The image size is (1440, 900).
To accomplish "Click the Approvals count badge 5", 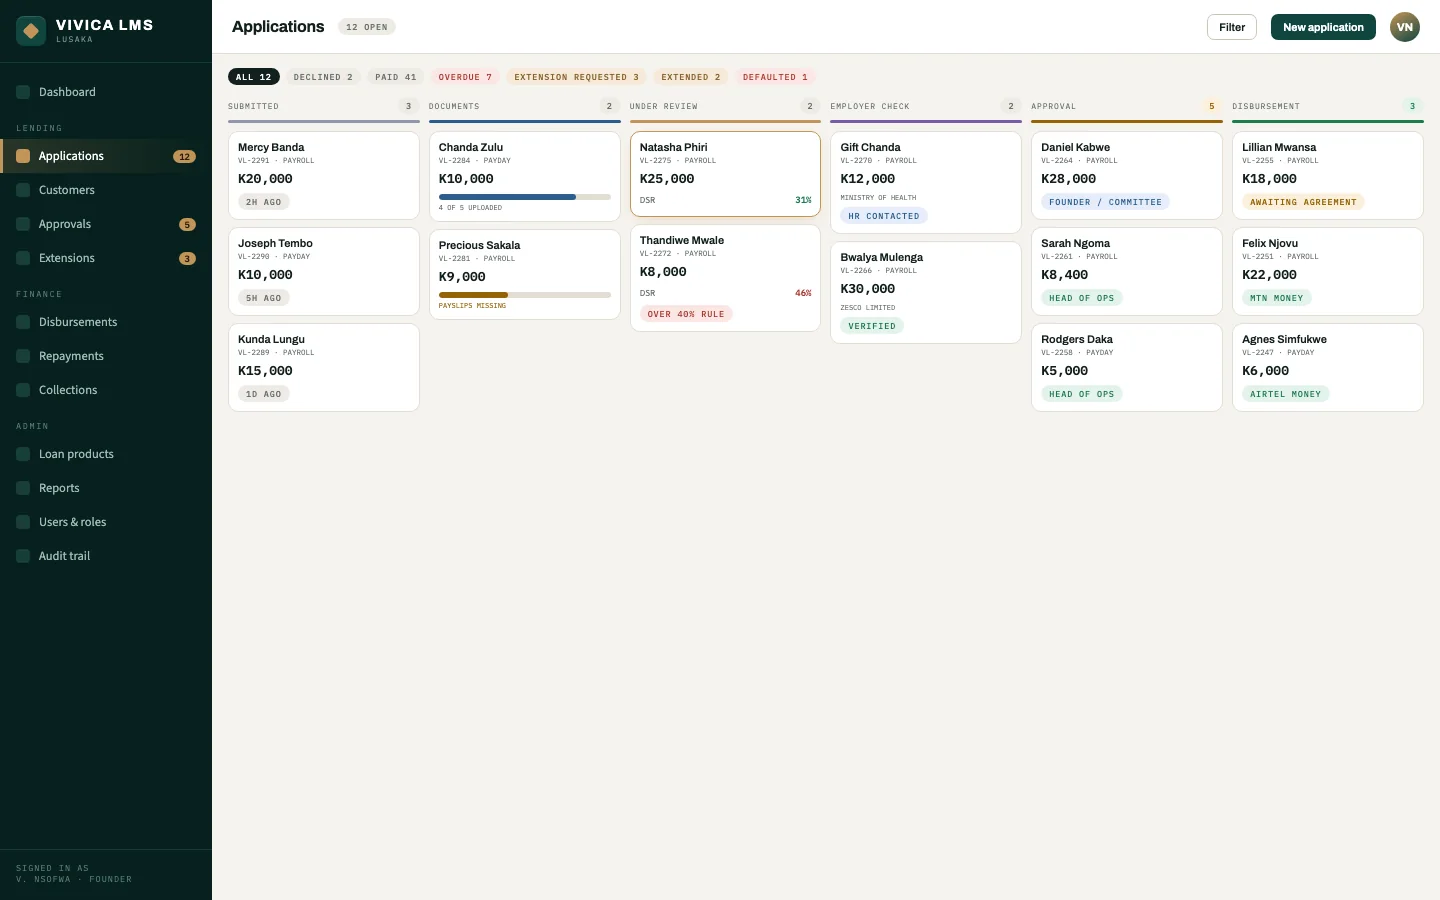I will pos(187,224).
